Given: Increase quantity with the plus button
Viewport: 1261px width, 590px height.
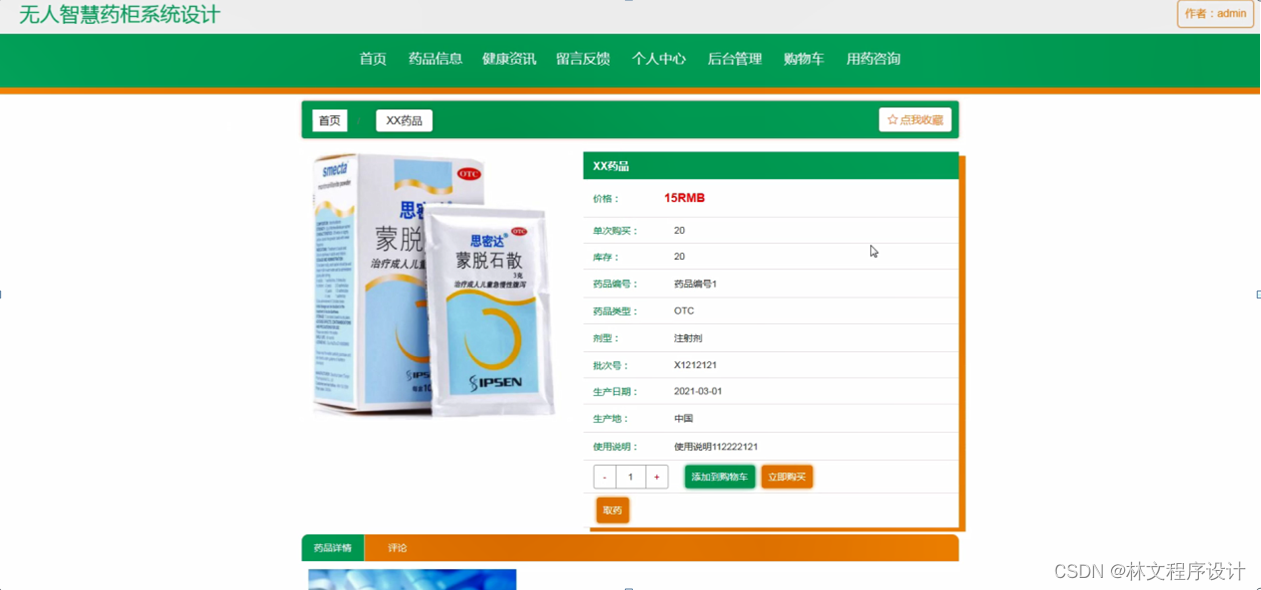Looking at the screenshot, I should pyautogui.click(x=656, y=477).
